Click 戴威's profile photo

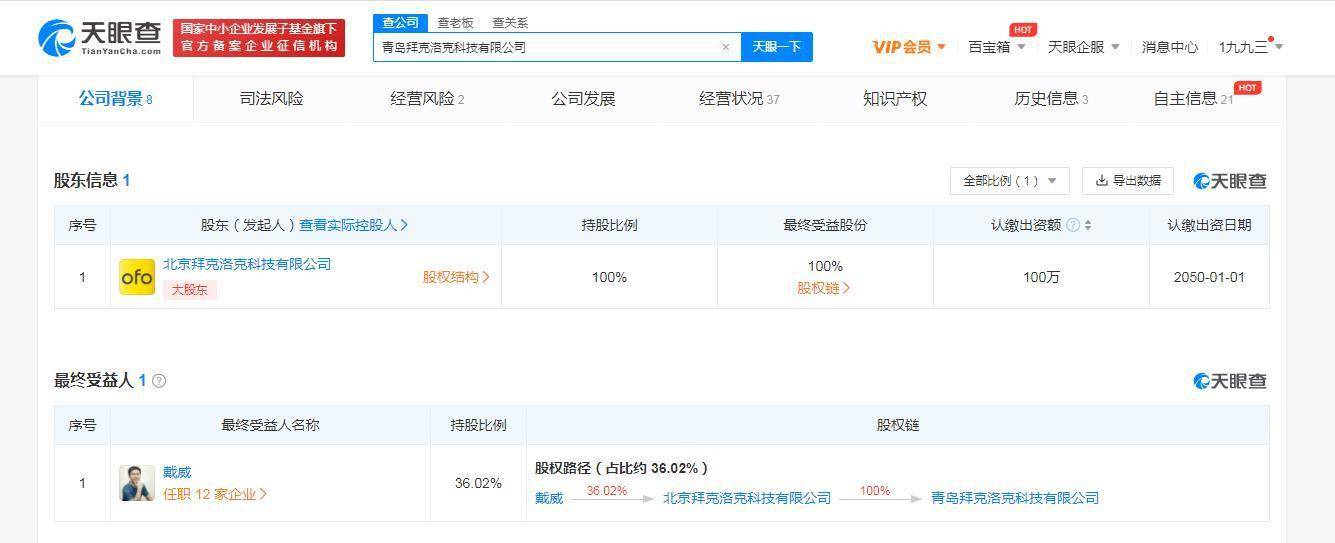click(137, 483)
